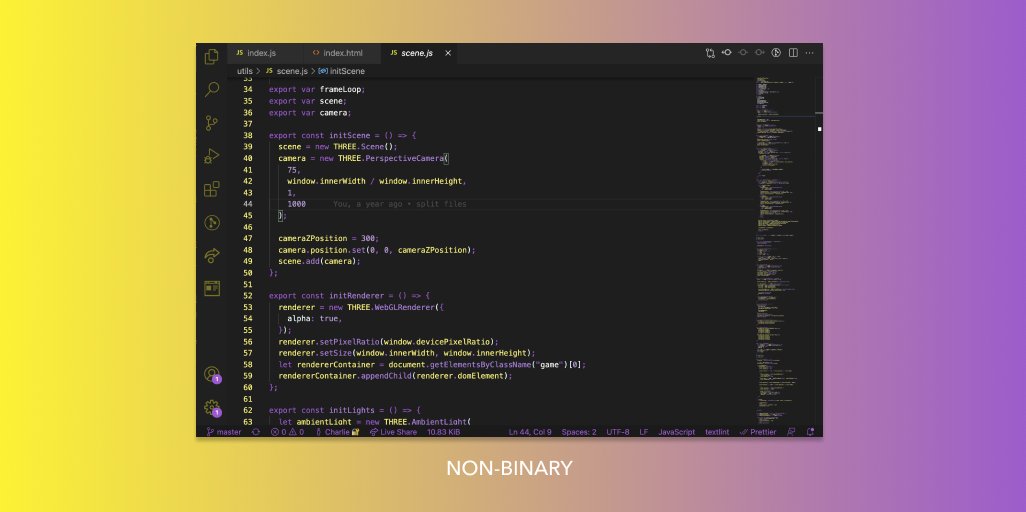
Task: Open notifications bell icon
Action: pos(810,432)
